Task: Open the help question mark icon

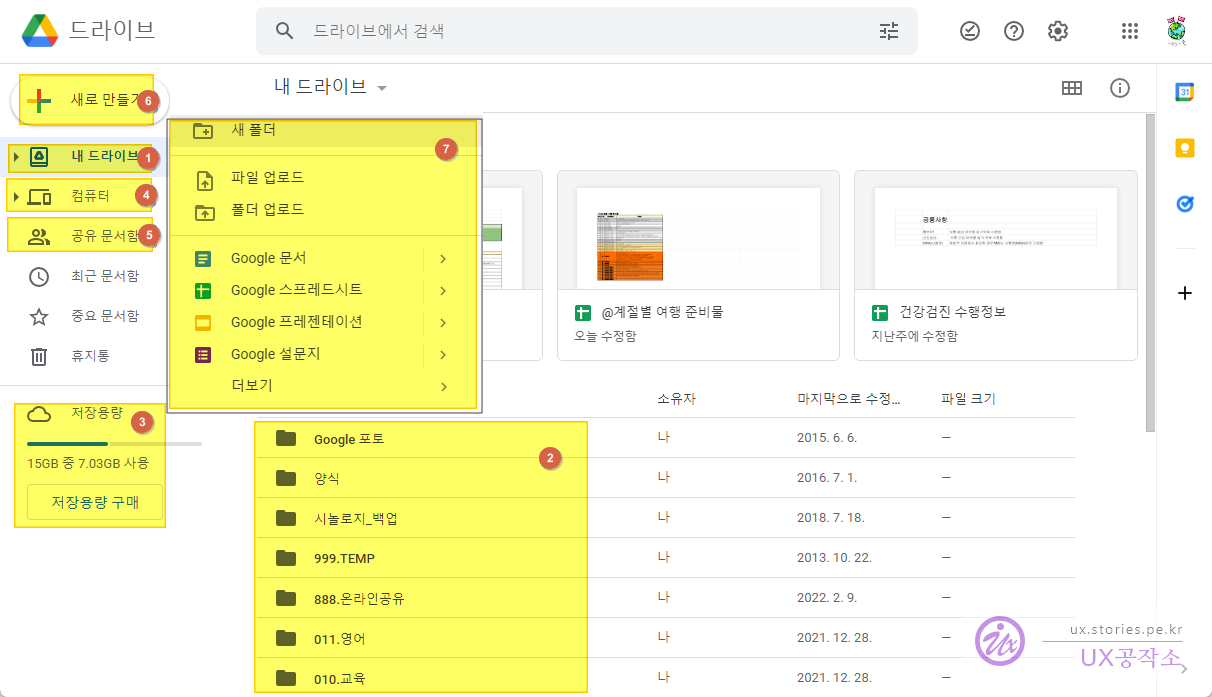Action: coord(1014,31)
